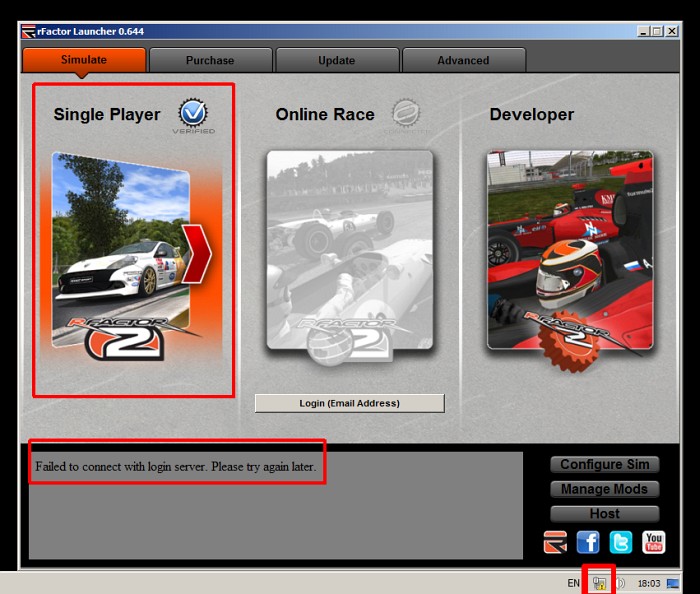This screenshot has width=700, height=594.
Task: Click the greyed Online Race badge icon
Action: (406, 114)
